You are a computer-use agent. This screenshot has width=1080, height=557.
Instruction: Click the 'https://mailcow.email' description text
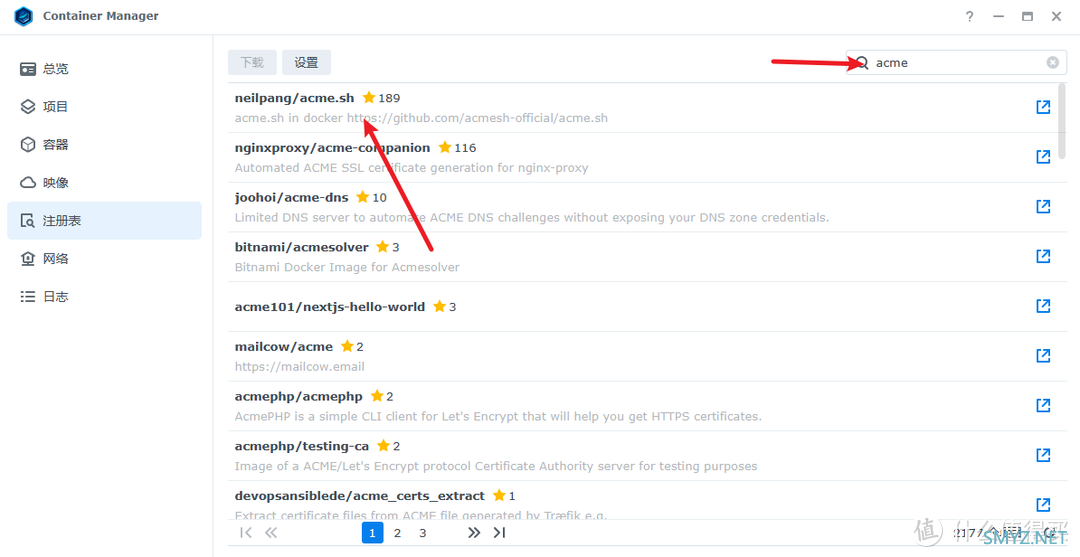(x=300, y=366)
